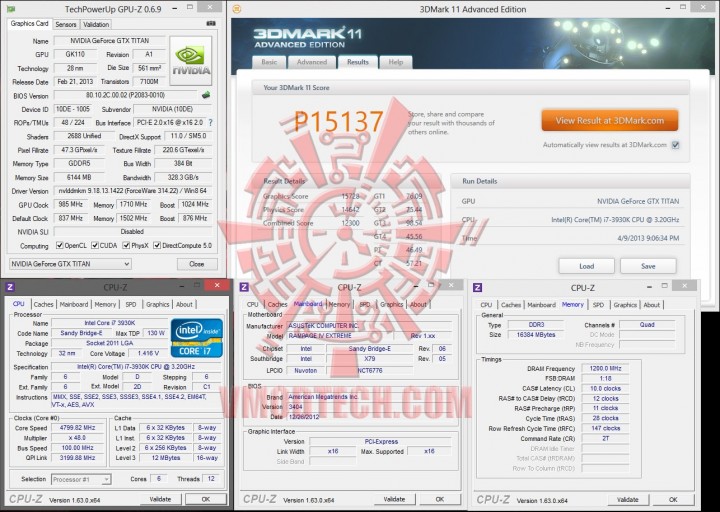Click the BIOS Version field 80.10.2C.00.02
Screen dimensions: 720x512
pos(125,96)
